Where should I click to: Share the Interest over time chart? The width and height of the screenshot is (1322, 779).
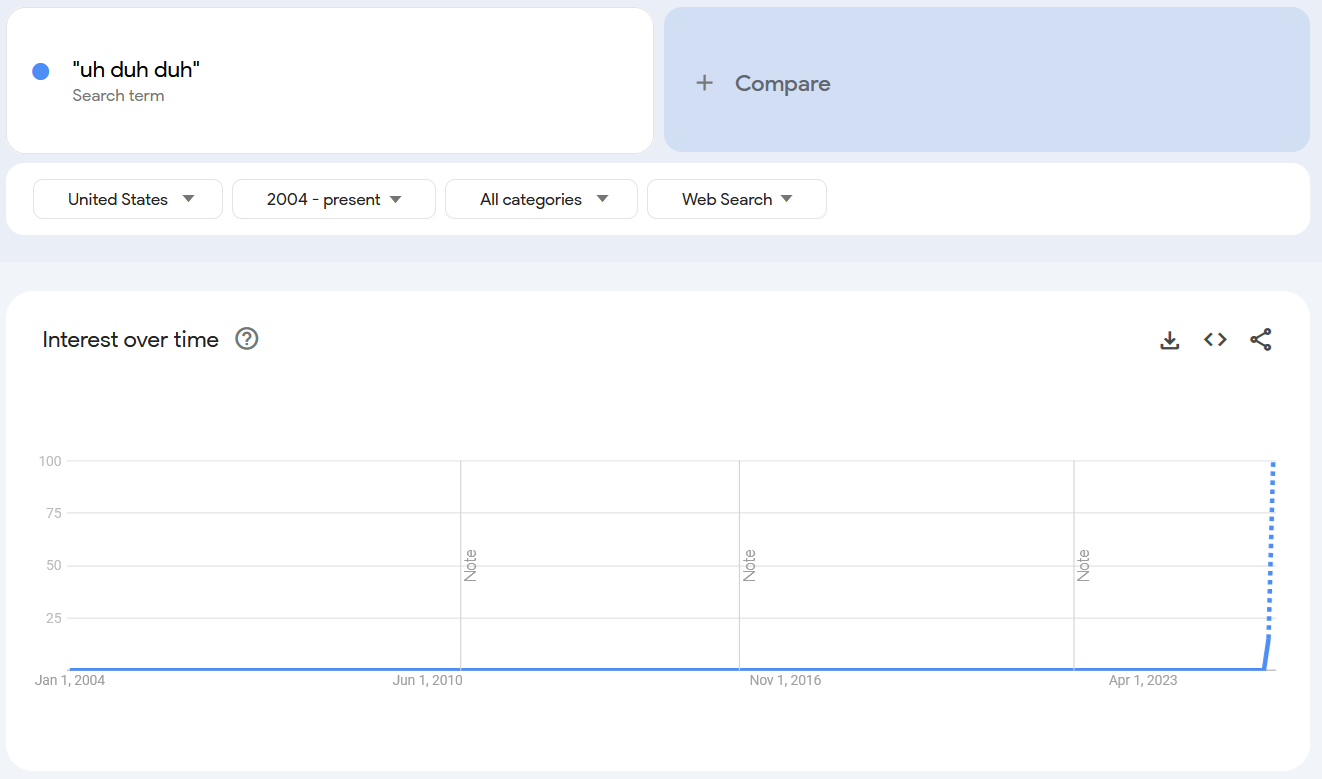[x=1260, y=340]
